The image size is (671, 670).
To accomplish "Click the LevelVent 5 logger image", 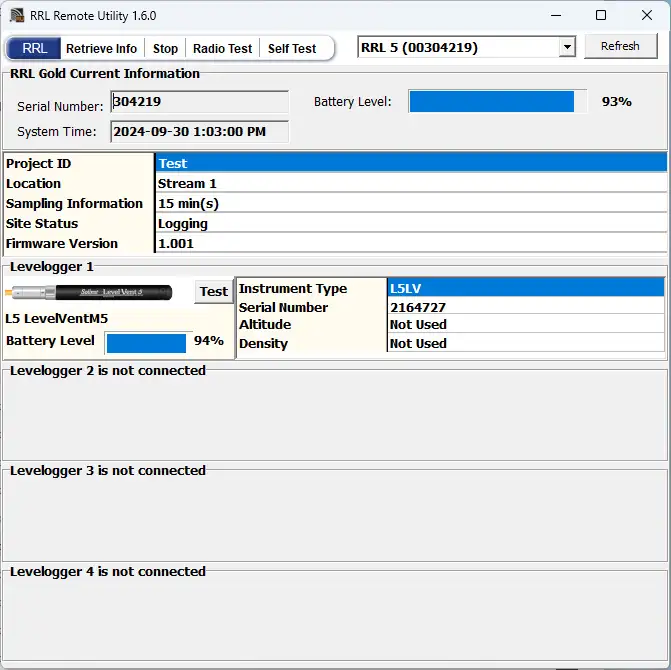I will (89, 292).
